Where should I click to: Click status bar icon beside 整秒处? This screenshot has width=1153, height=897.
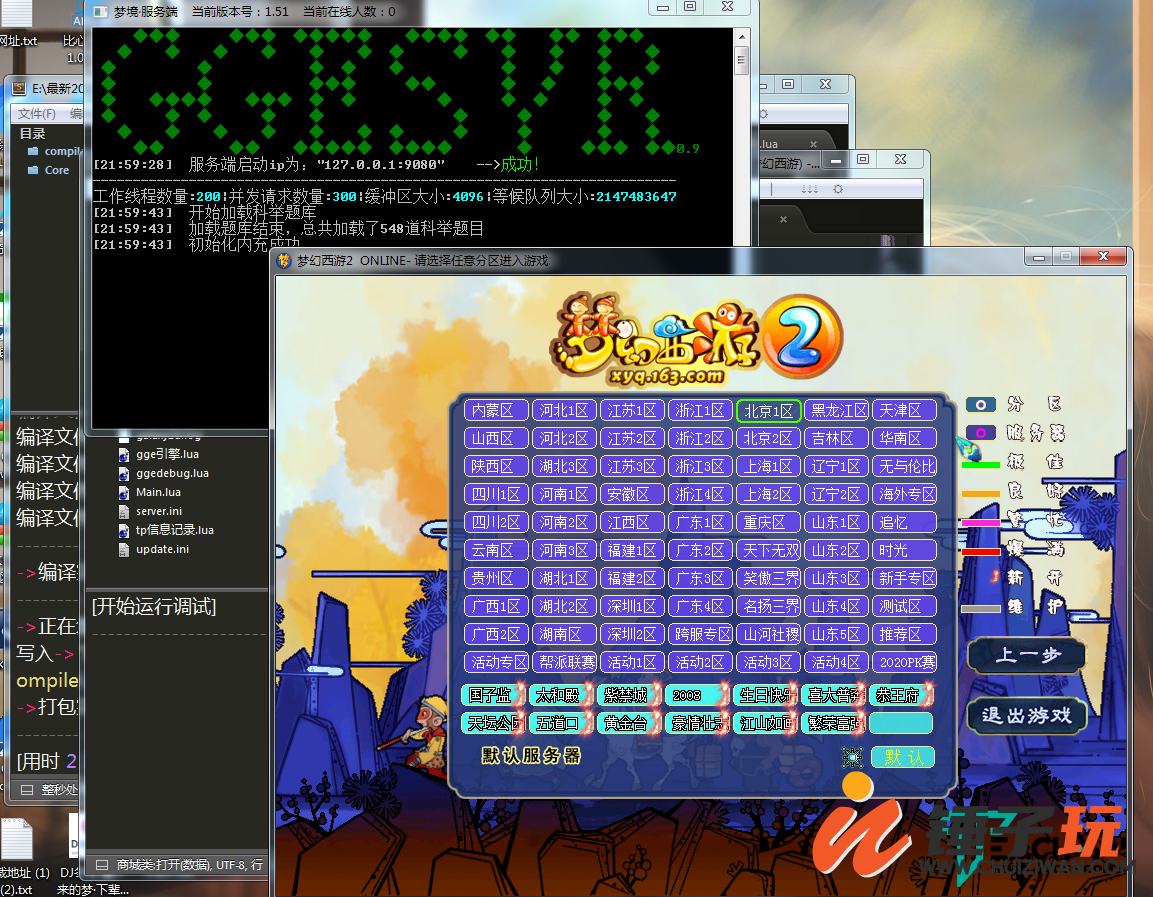(27, 790)
